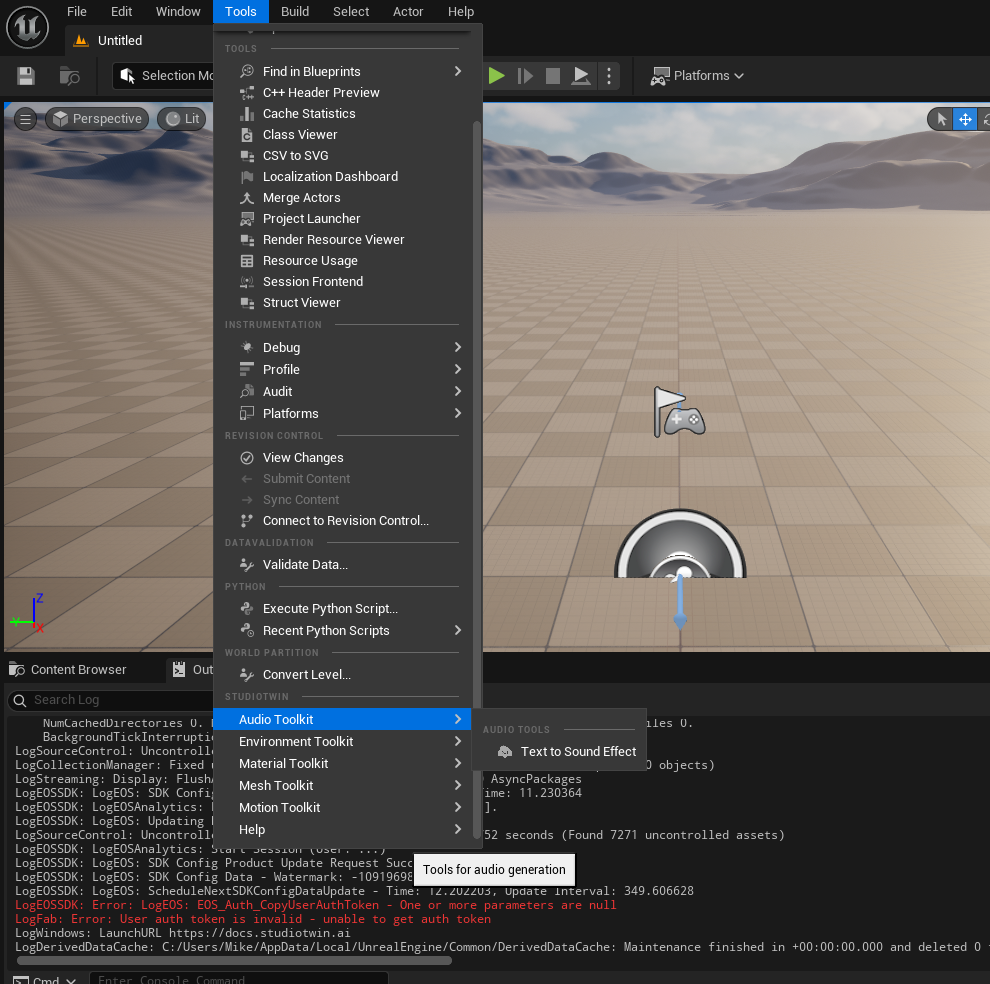
Task: Switch to the Untitled level tab
Action: 119,40
